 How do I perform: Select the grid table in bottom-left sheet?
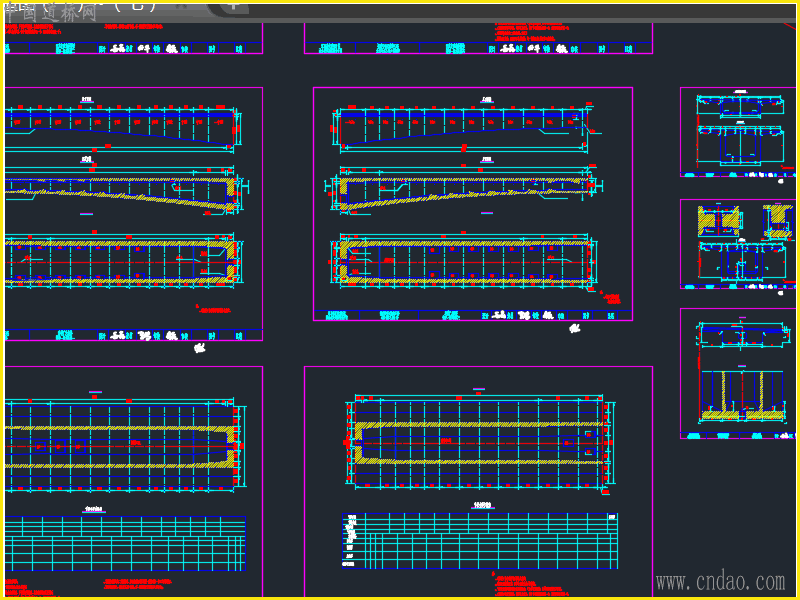(126, 543)
